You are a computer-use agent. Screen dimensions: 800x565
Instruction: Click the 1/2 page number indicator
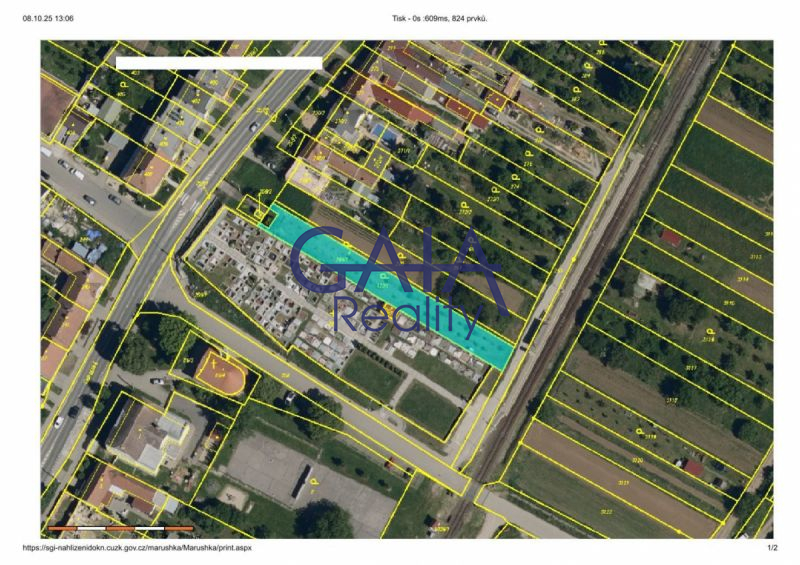[x=771, y=549]
